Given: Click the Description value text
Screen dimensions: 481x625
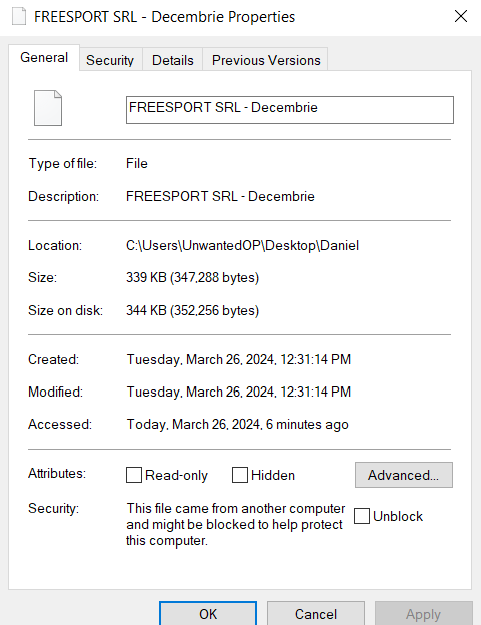Looking at the screenshot, I should point(220,196).
